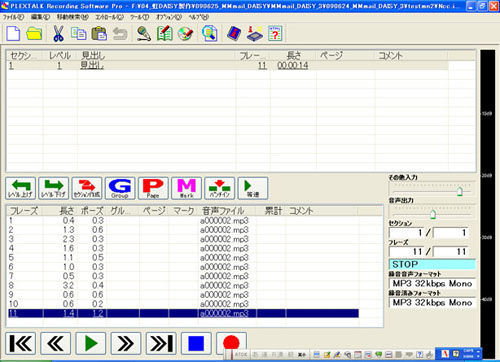Click the section length value 00:00:14

point(293,65)
